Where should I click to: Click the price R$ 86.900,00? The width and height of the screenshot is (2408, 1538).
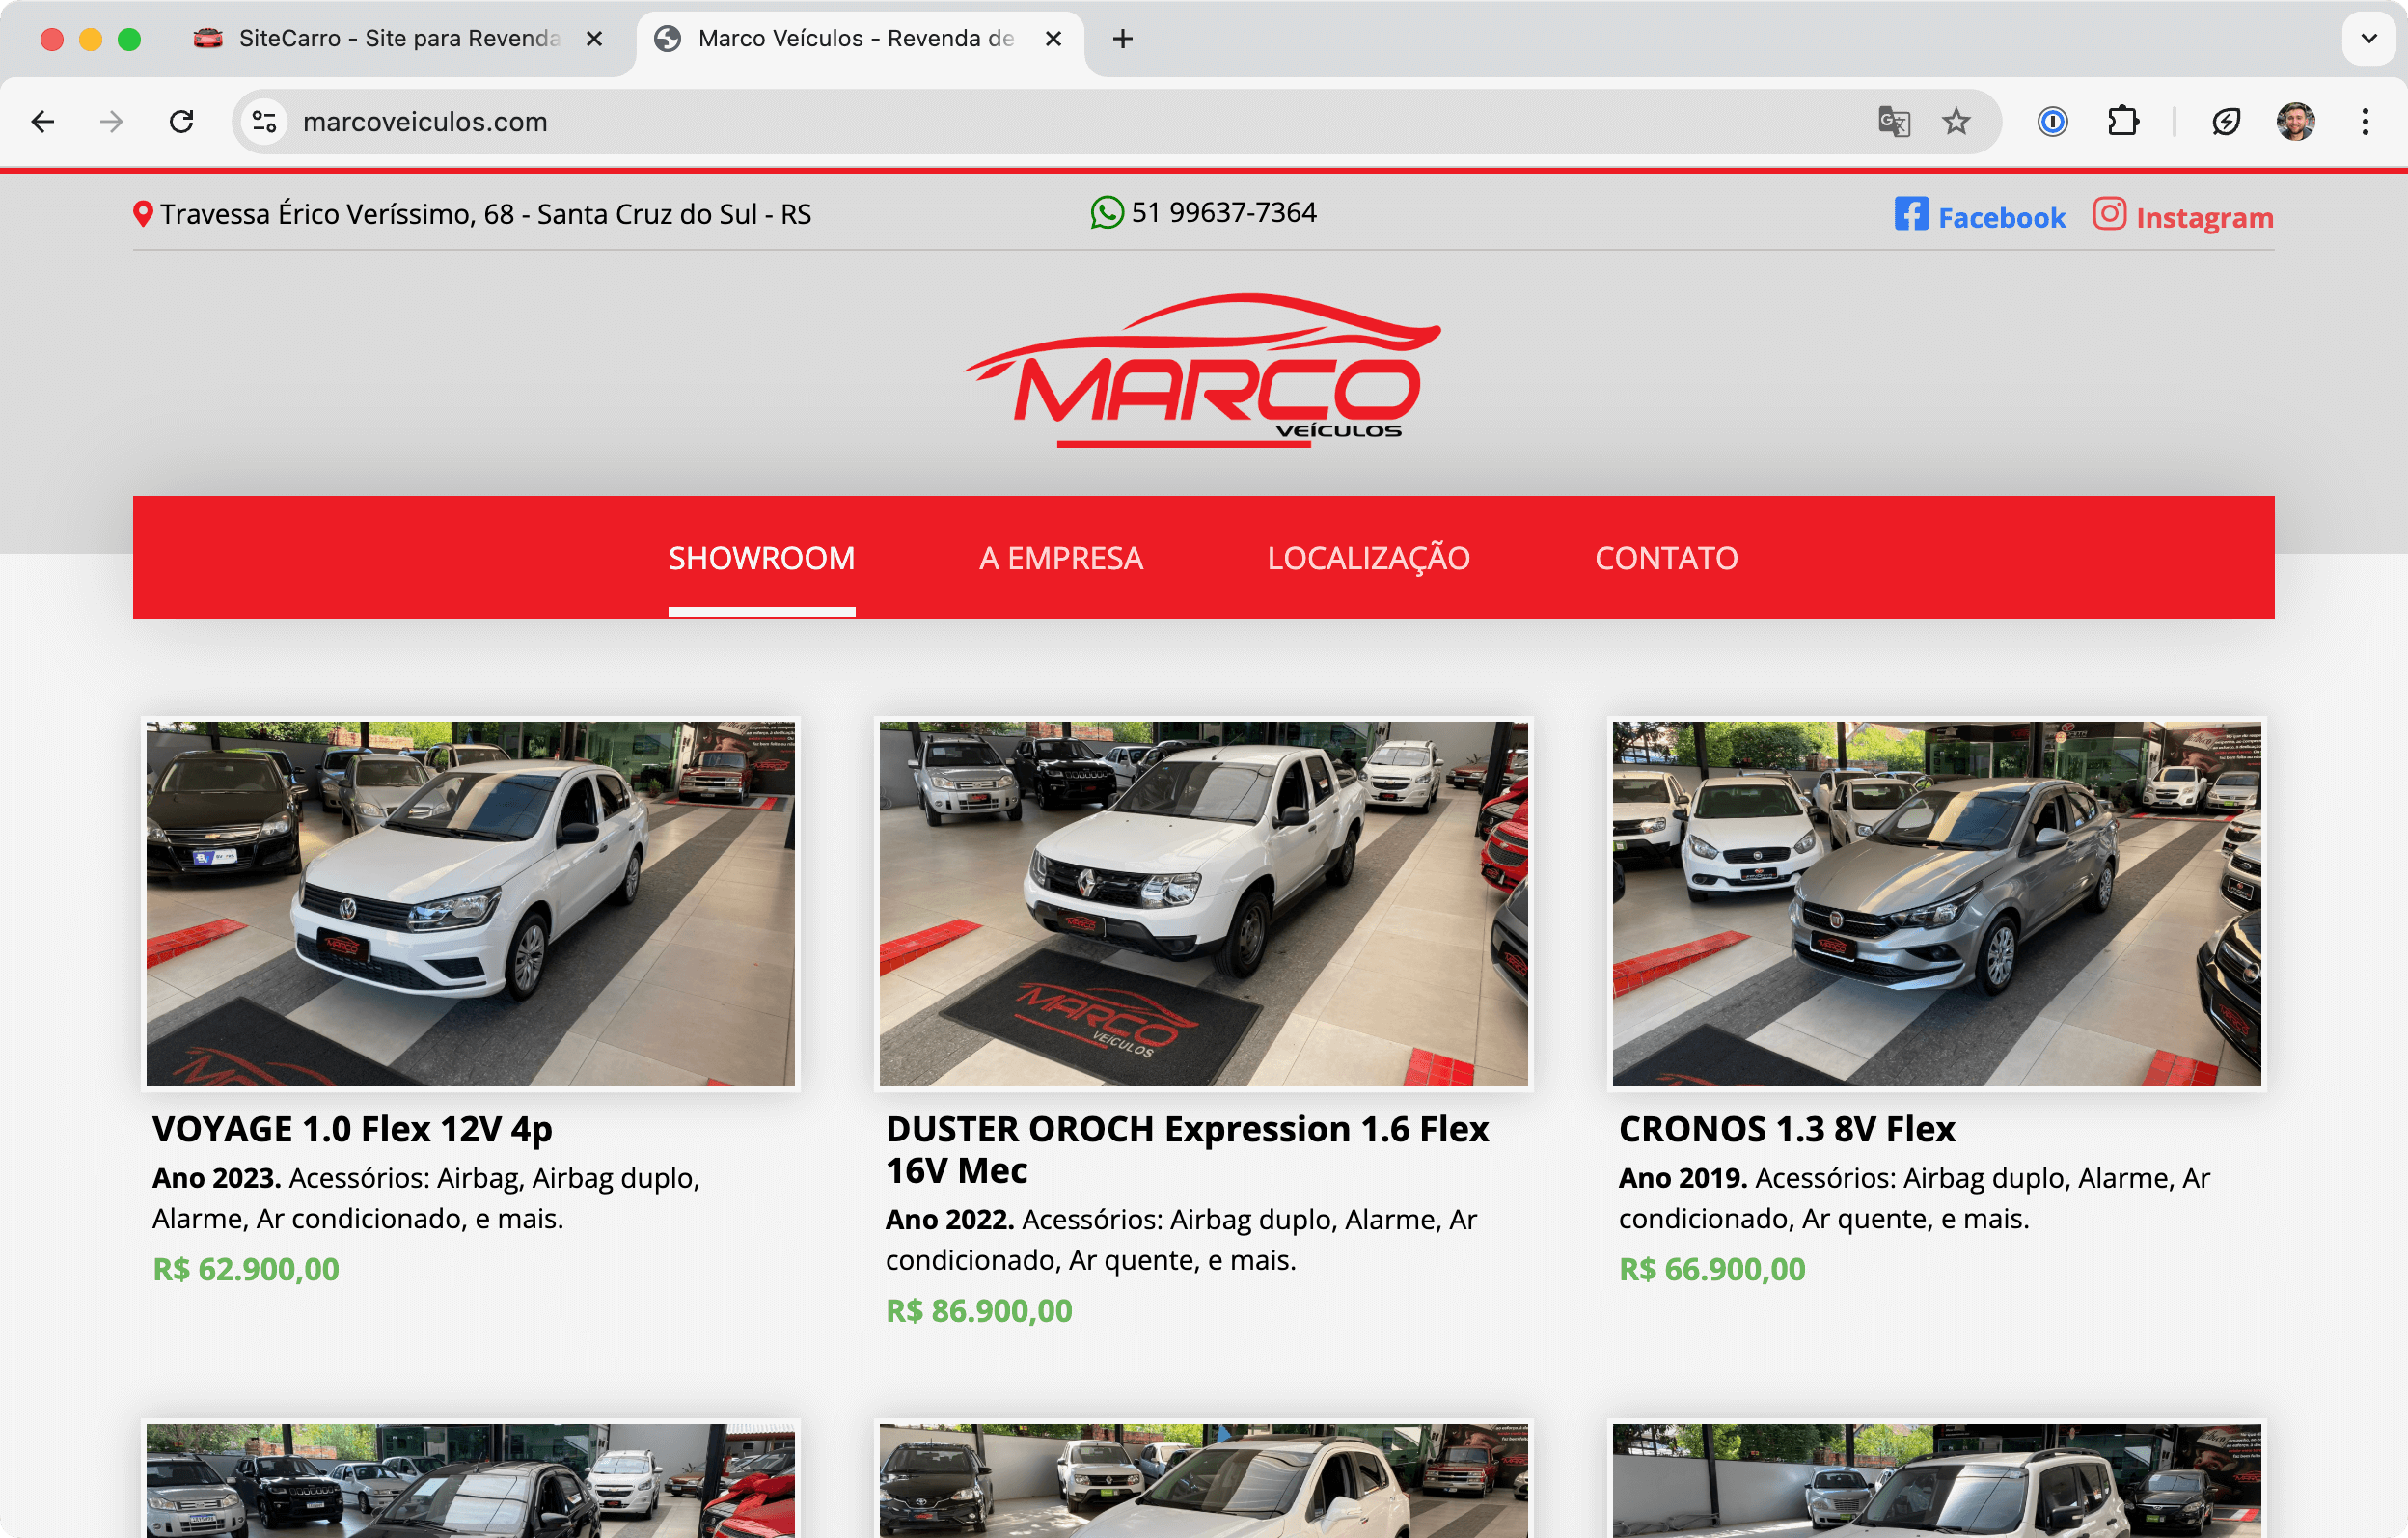point(979,1311)
